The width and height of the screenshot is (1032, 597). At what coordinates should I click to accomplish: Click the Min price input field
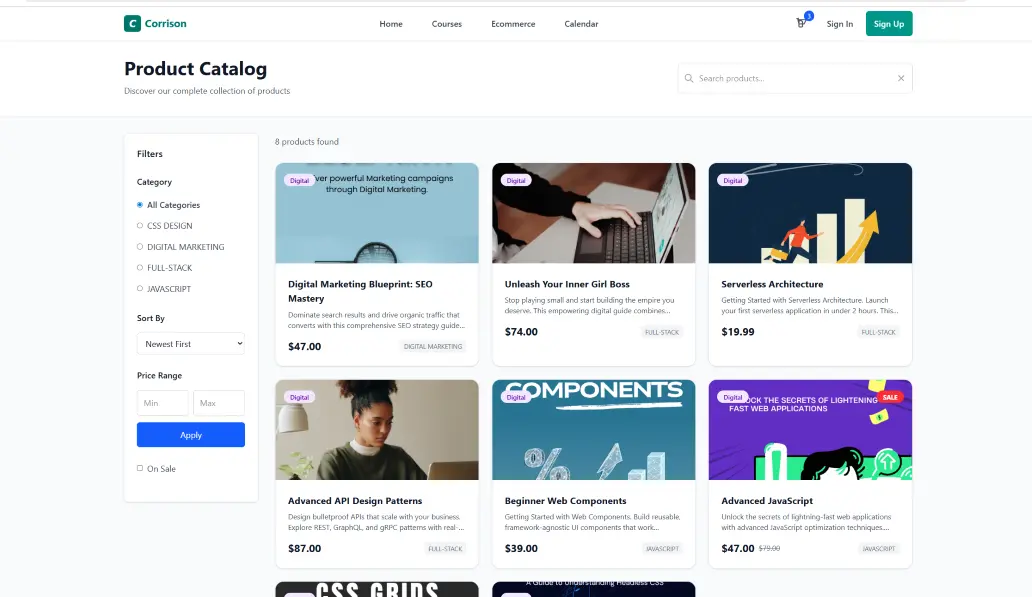click(x=163, y=403)
